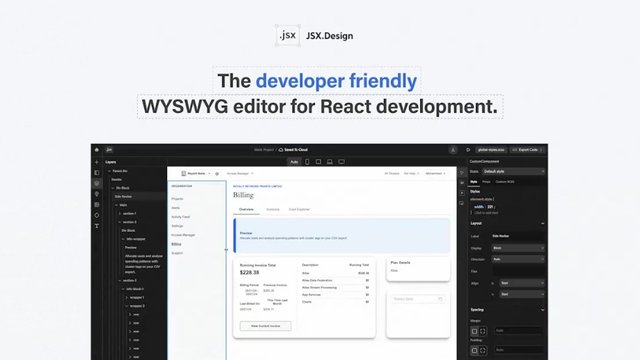Click the margin value input field
640x360 pixels.
[518, 331]
